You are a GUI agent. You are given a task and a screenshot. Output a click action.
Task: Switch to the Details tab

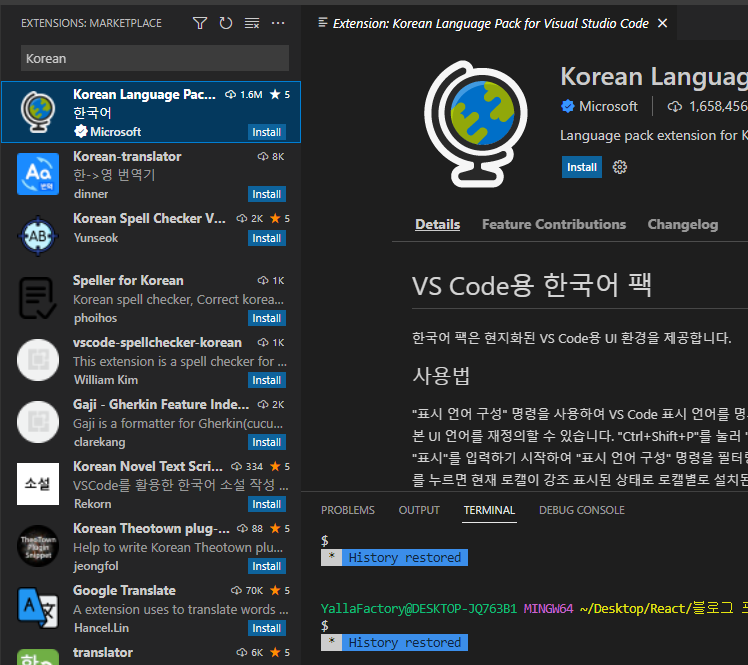pyautogui.click(x=437, y=224)
